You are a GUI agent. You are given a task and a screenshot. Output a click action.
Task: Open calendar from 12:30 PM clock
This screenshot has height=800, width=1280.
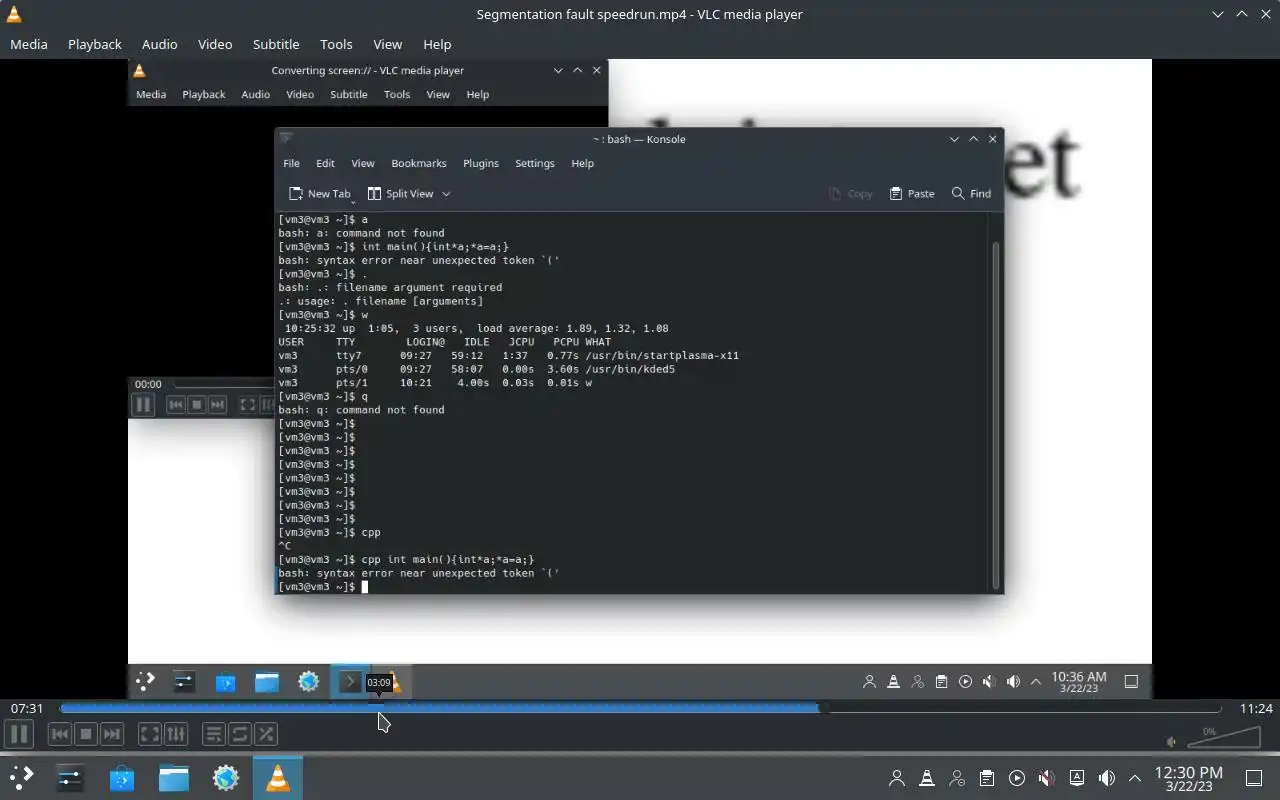tap(1189, 778)
